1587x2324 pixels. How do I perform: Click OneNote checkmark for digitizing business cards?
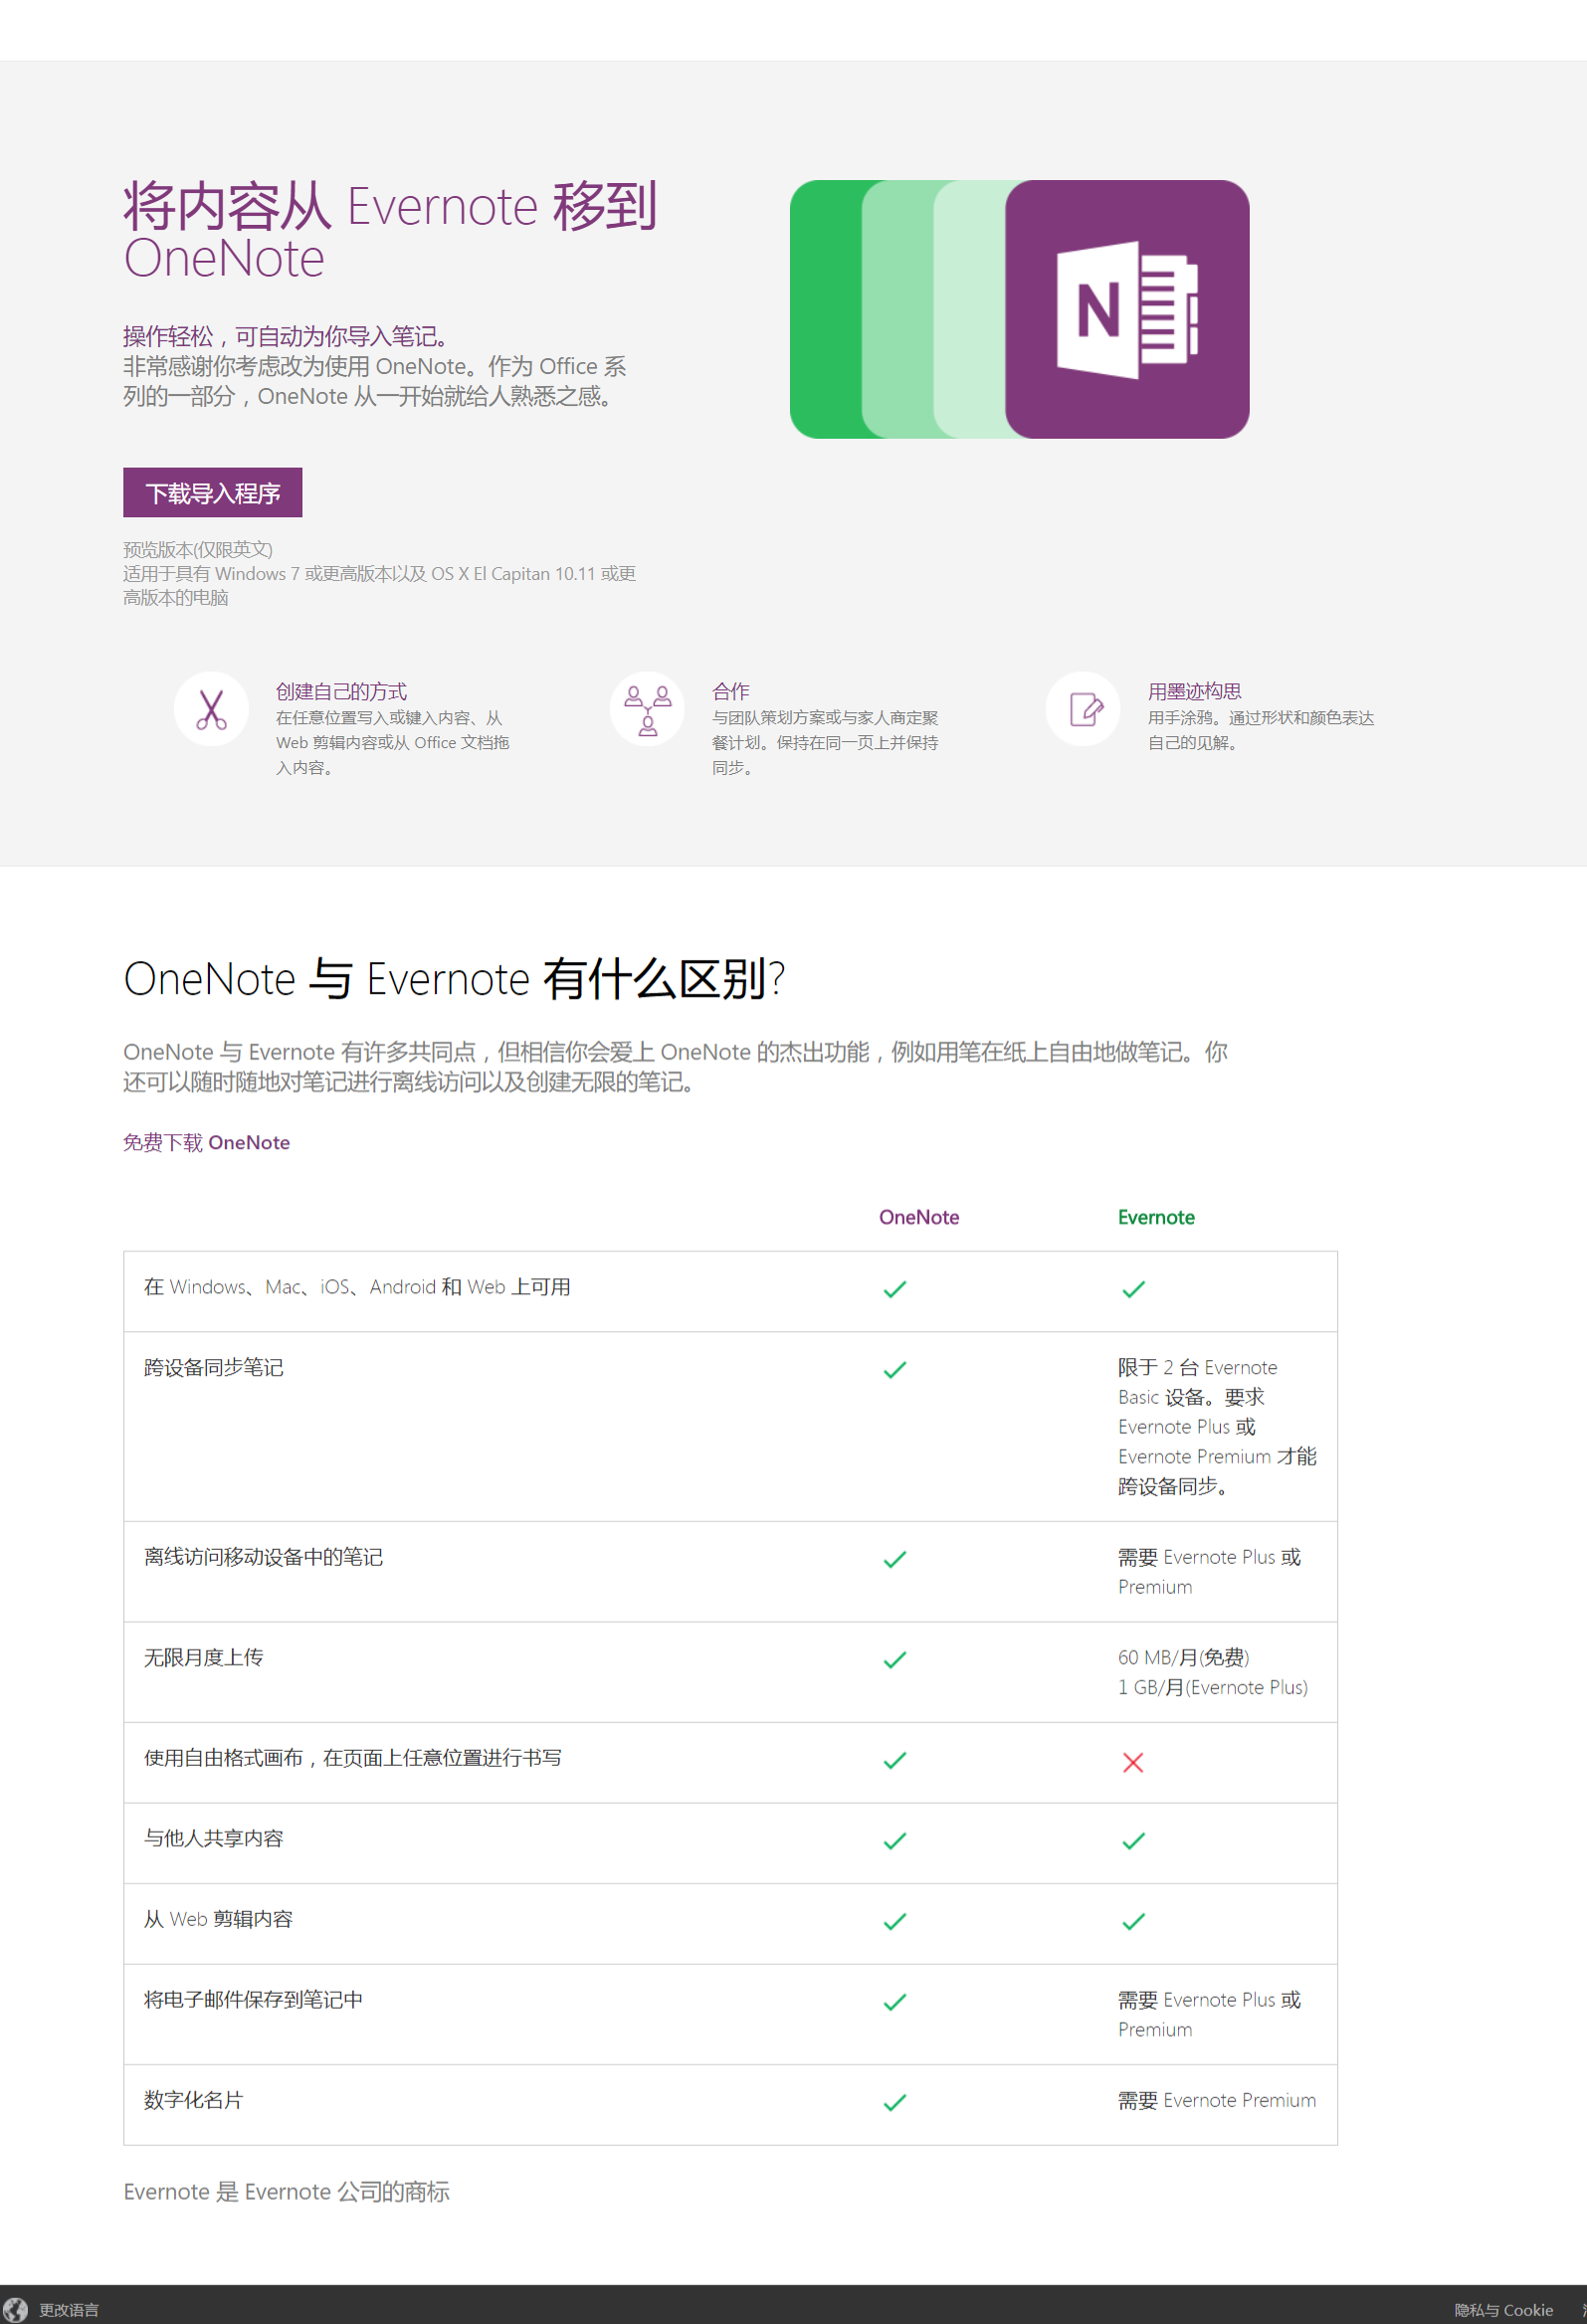click(894, 2102)
